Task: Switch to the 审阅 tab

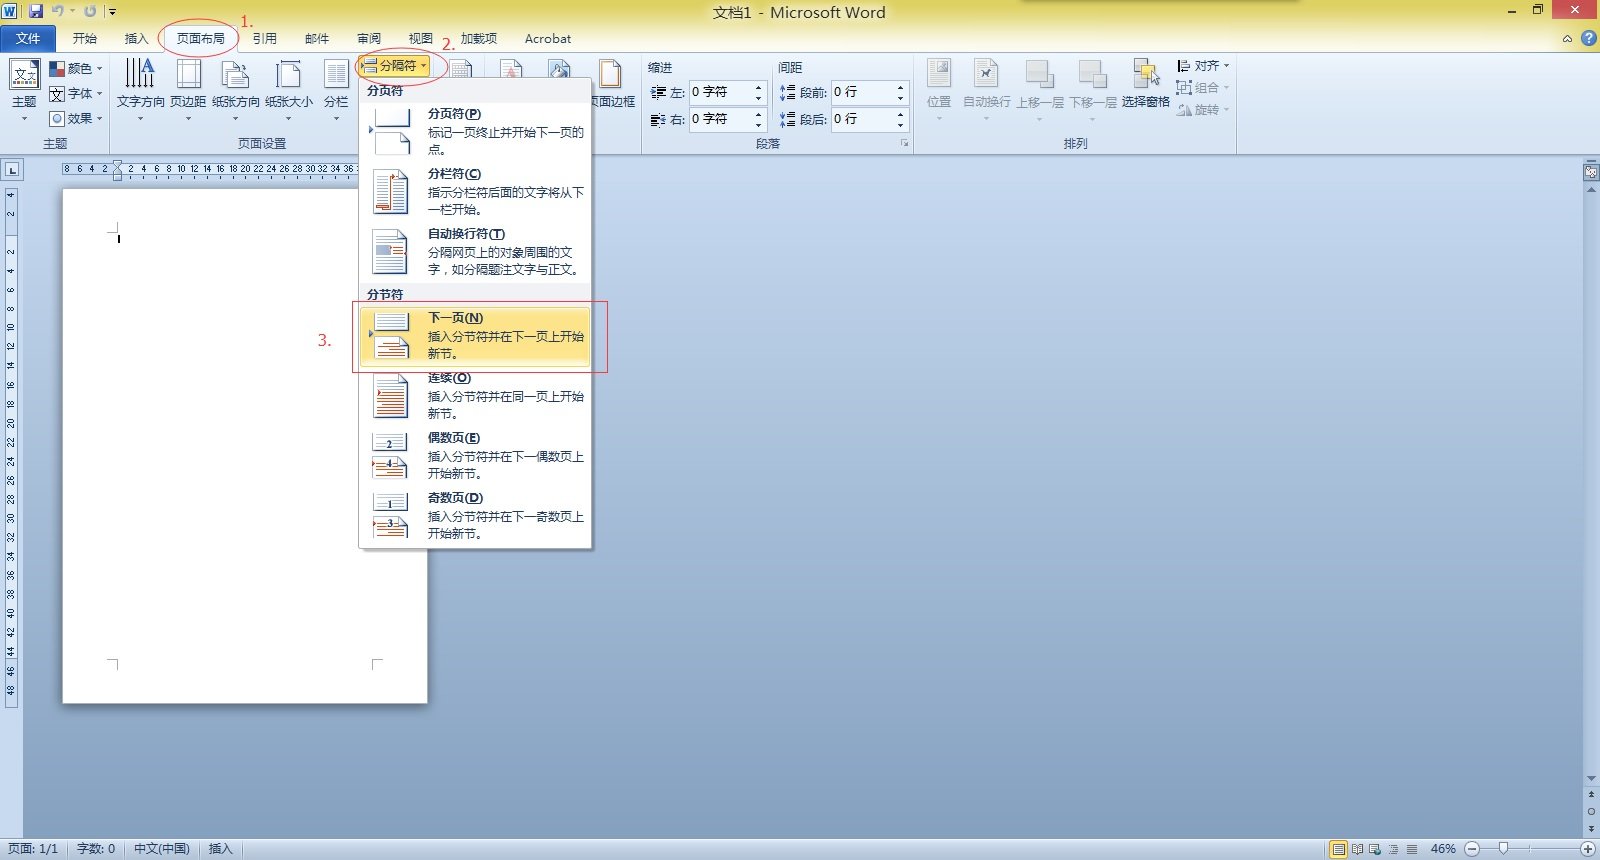Action: pos(369,39)
